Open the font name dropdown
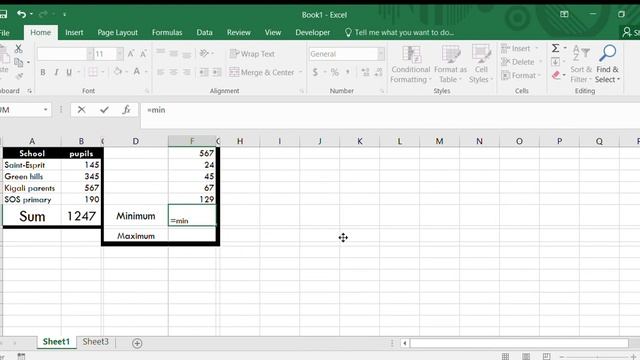640x360 pixels. point(90,54)
